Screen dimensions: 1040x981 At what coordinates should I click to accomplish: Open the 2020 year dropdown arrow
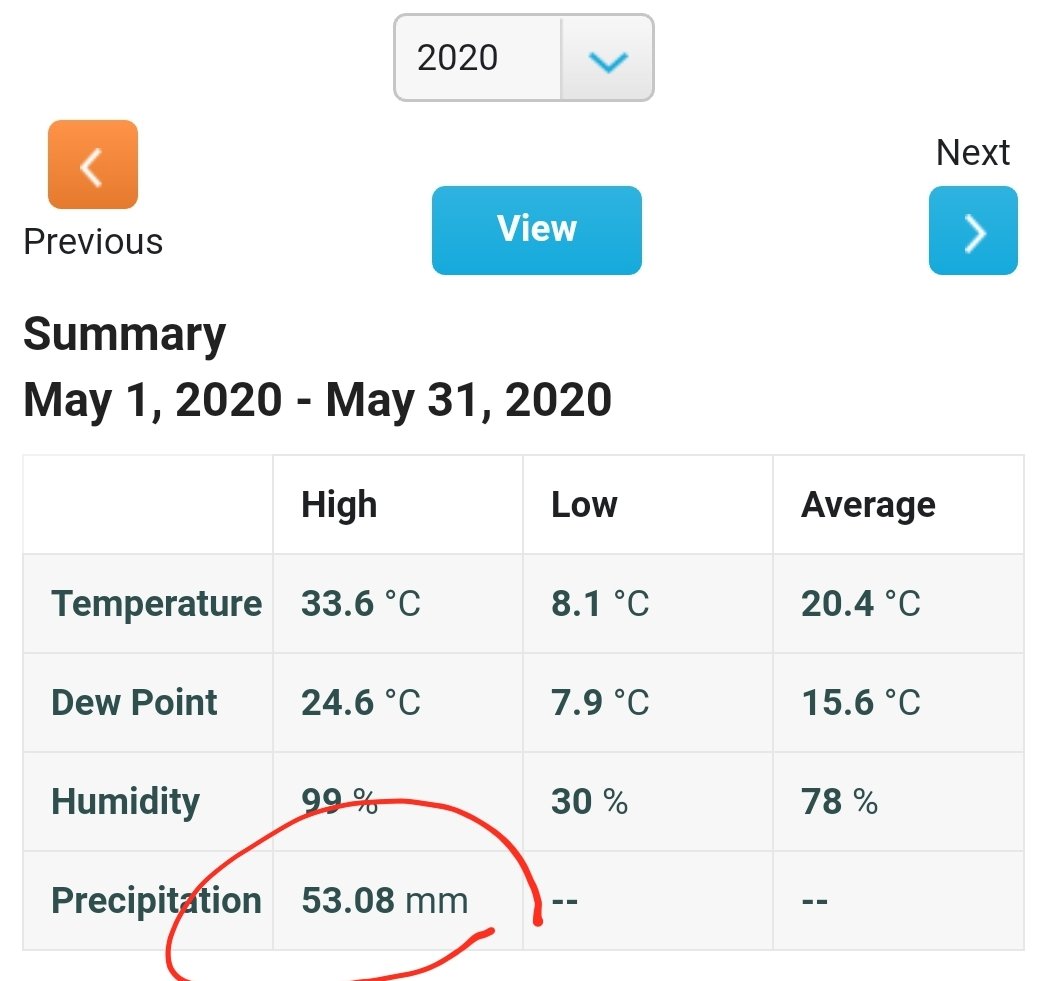(608, 58)
